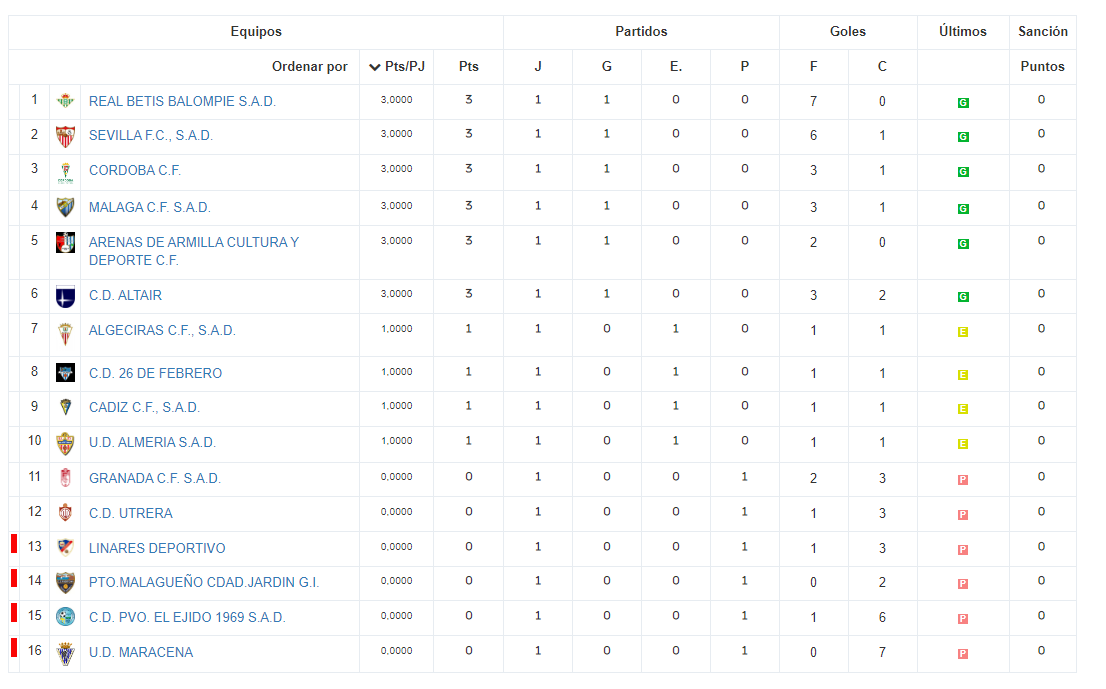Screen dimensions: 1106x689
Task: Open ALGECIRAS C.F., S.A.D. team link
Action: tap(162, 331)
